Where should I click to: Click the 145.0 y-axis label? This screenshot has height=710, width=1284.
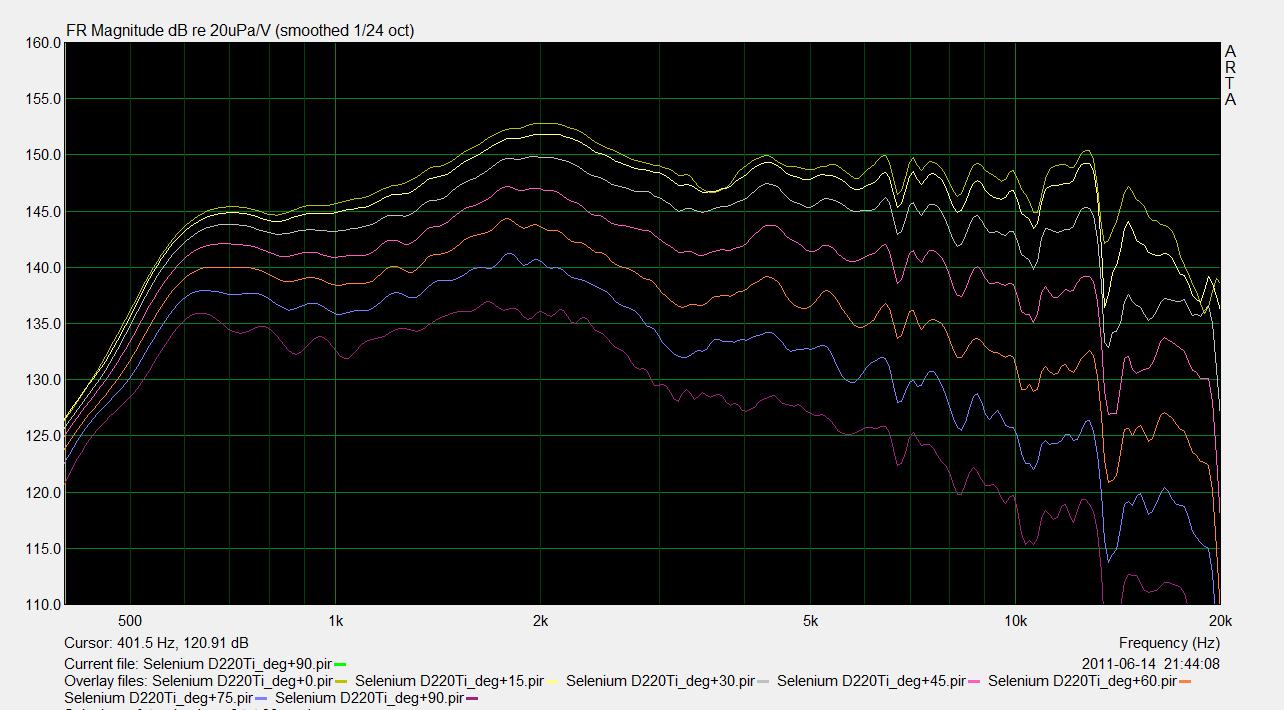click(x=42, y=212)
